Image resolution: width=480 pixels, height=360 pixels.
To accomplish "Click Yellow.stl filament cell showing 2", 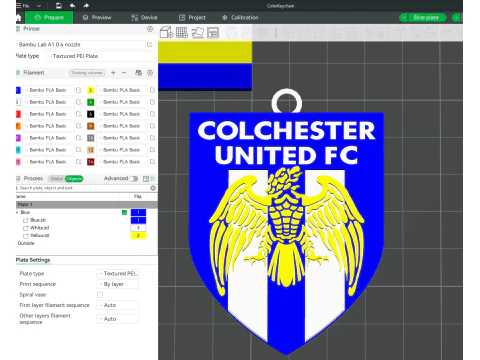I will [138, 236].
